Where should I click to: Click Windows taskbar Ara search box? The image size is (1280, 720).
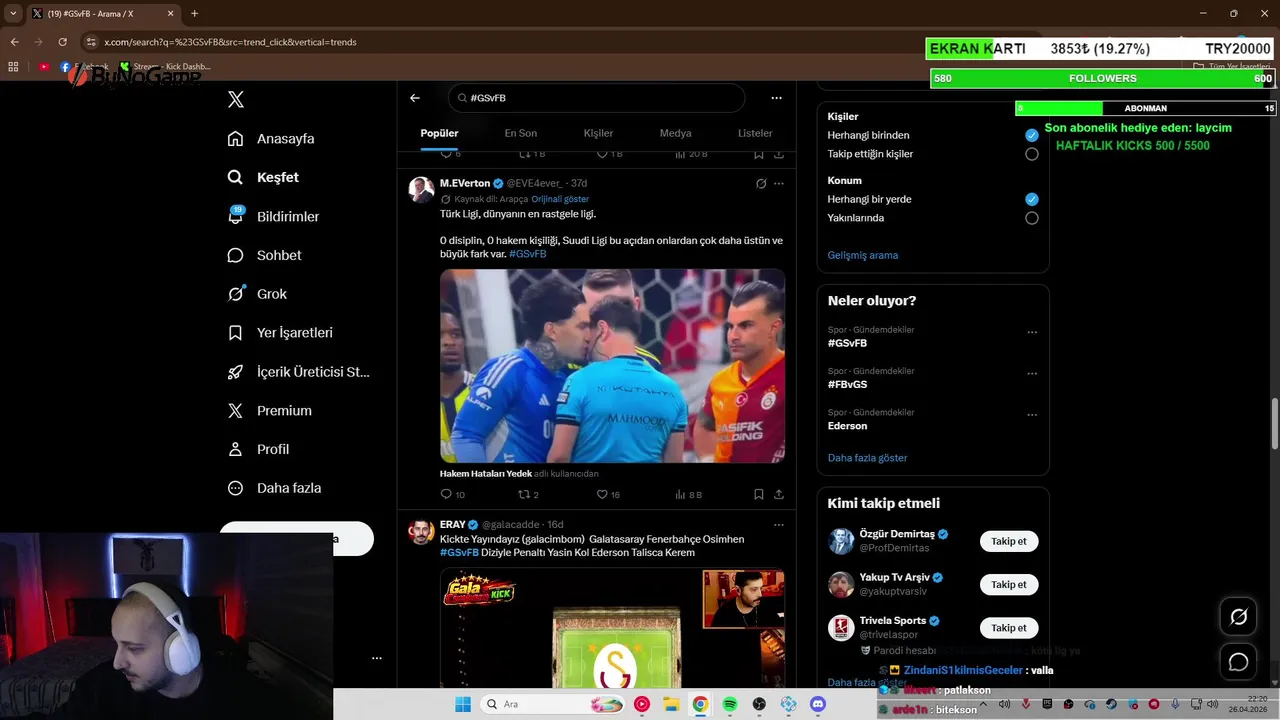coord(554,704)
